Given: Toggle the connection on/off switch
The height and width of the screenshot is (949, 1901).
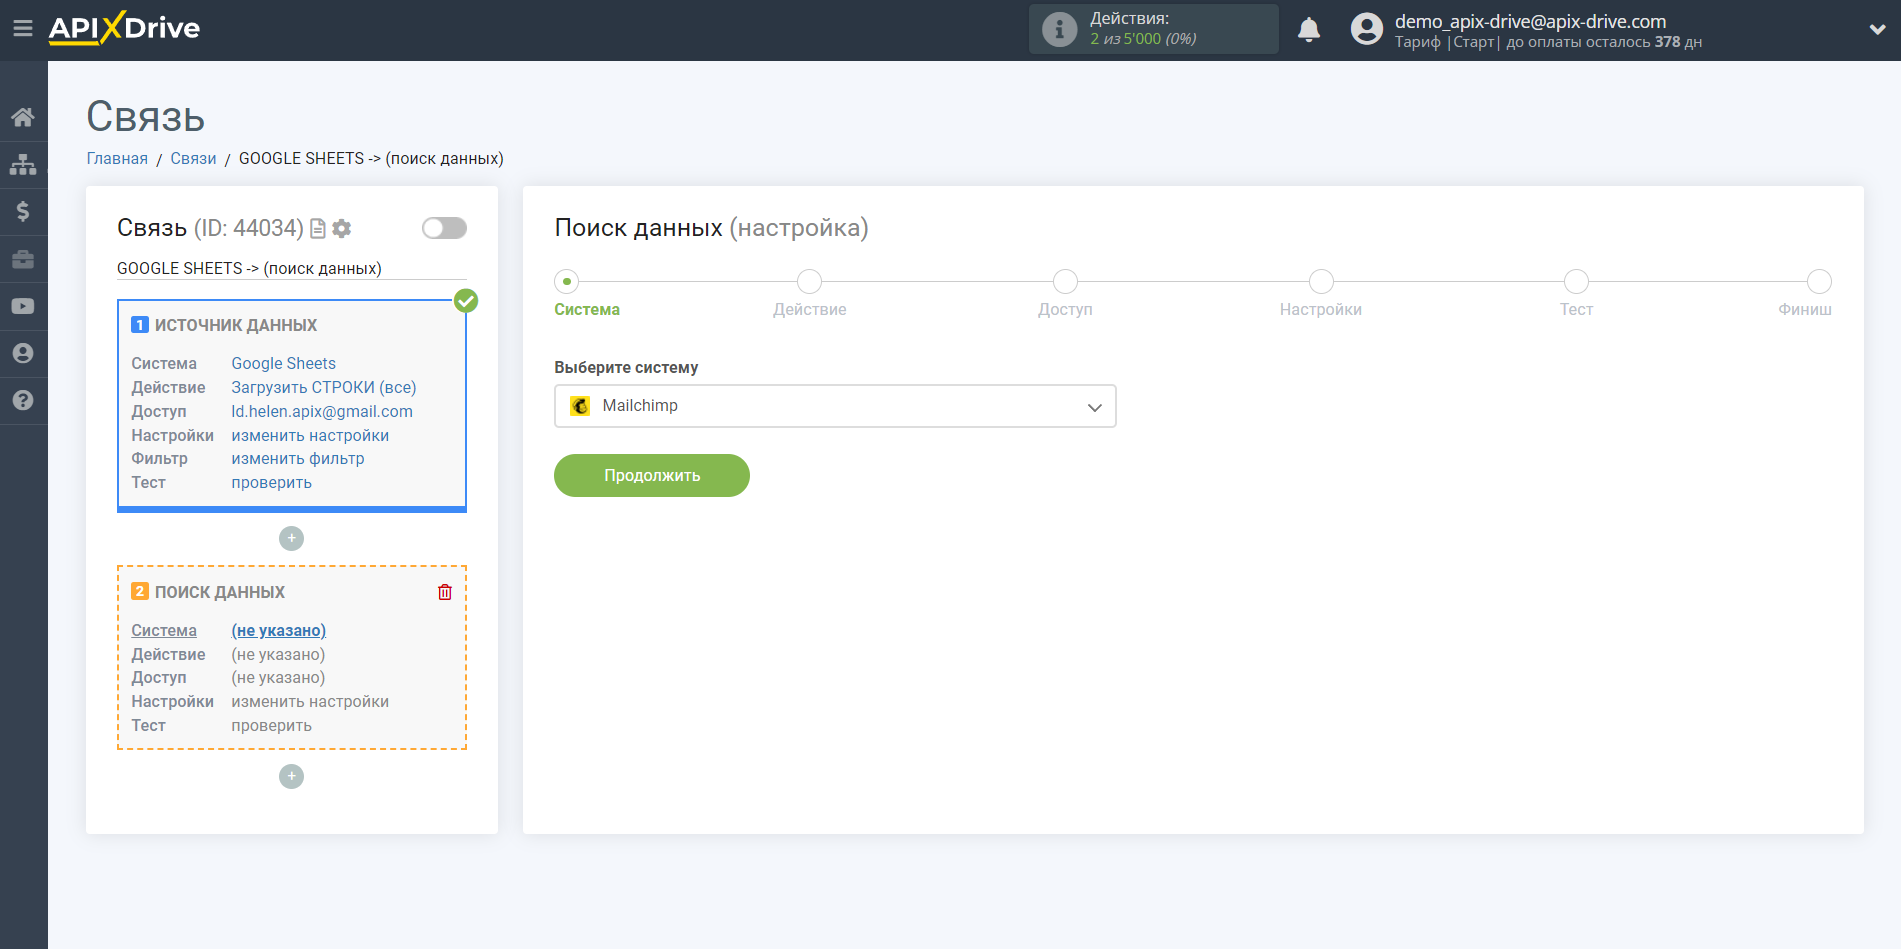Looking at the screenshot, I should (x=444, y=228).
